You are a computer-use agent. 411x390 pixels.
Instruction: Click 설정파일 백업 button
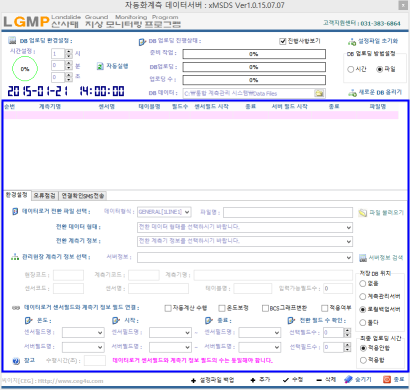coord(212,380)
